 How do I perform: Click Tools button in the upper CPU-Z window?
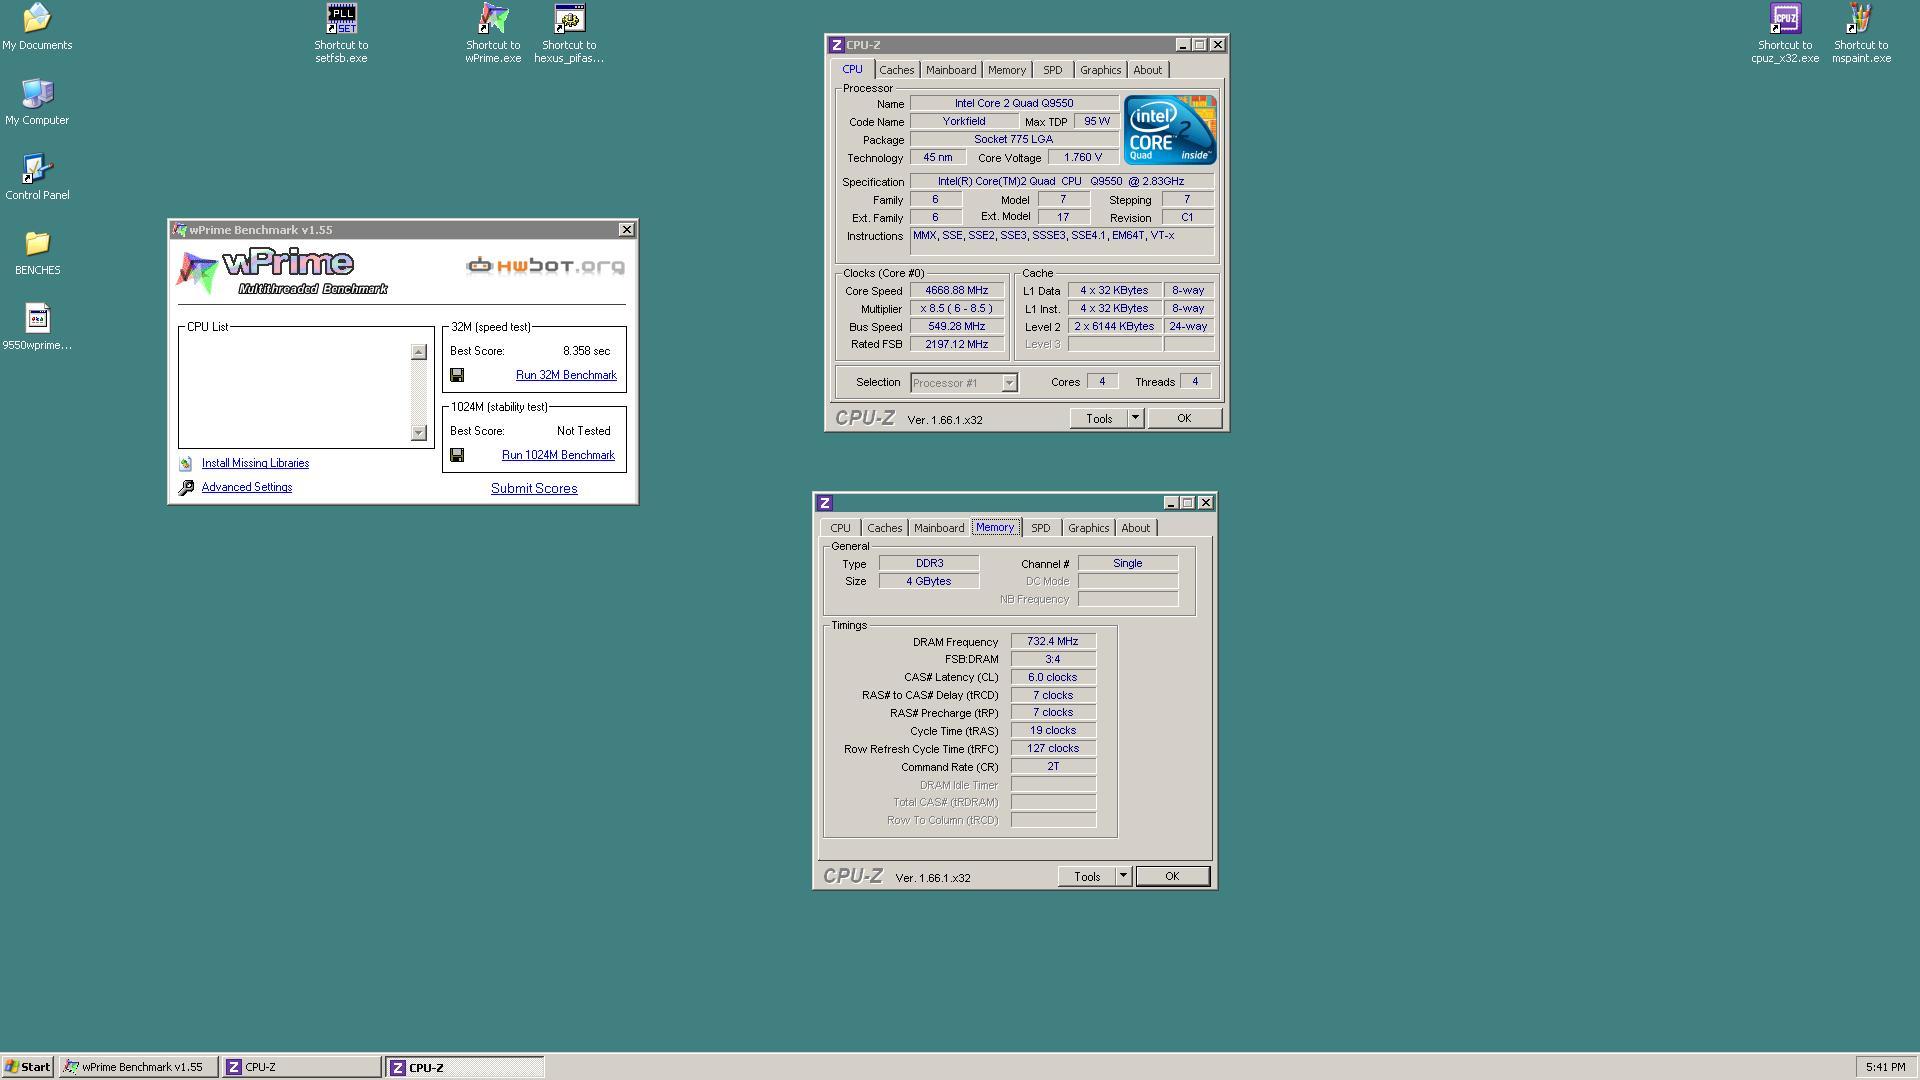(x=1099, y=419)
